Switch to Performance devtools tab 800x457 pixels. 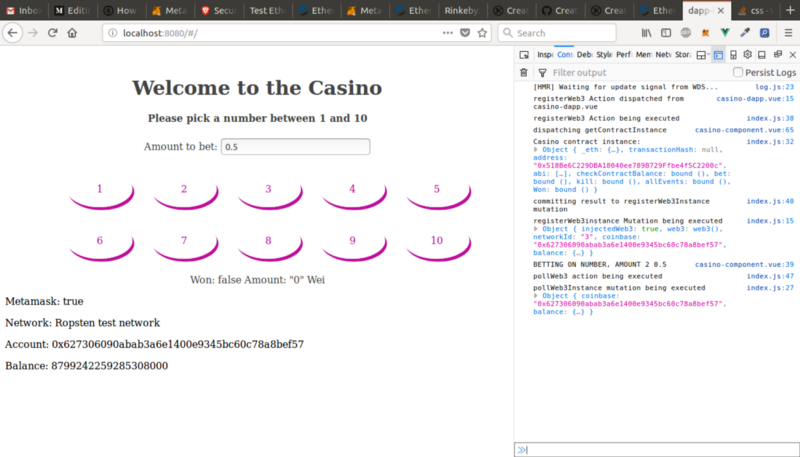coord(623,55)
